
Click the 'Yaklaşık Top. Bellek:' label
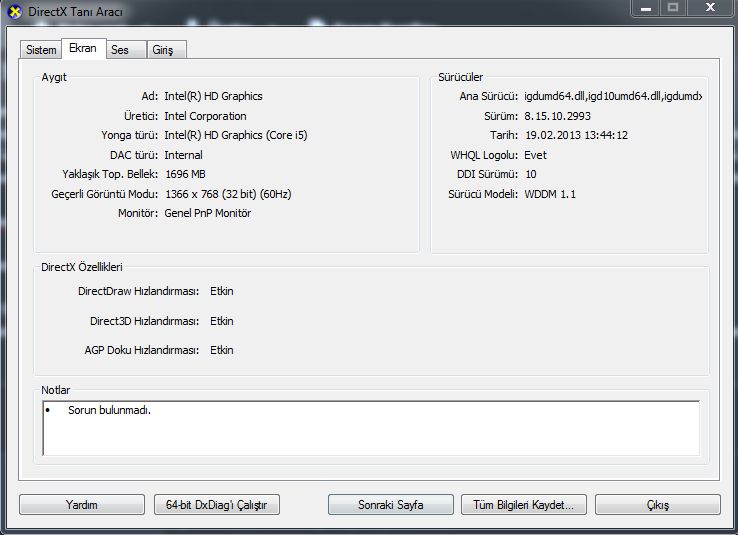click(x=110, y=174)
